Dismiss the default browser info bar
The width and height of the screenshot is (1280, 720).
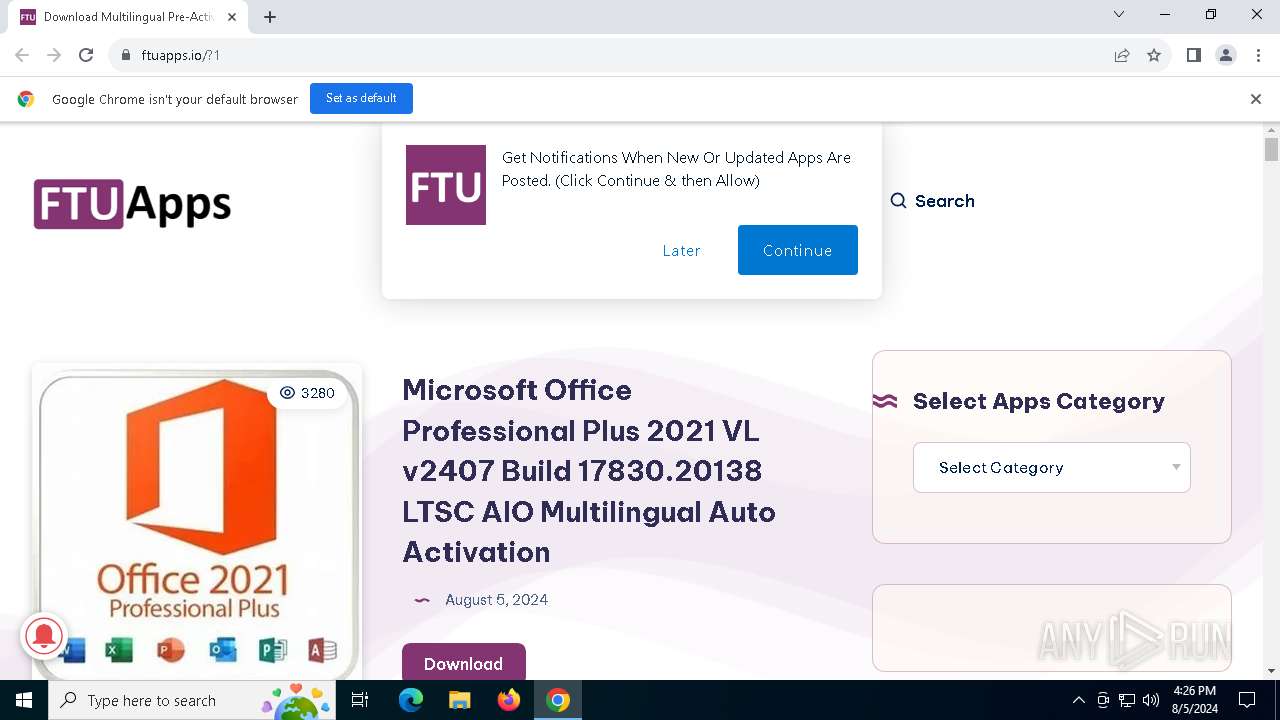pos(1256,99)
